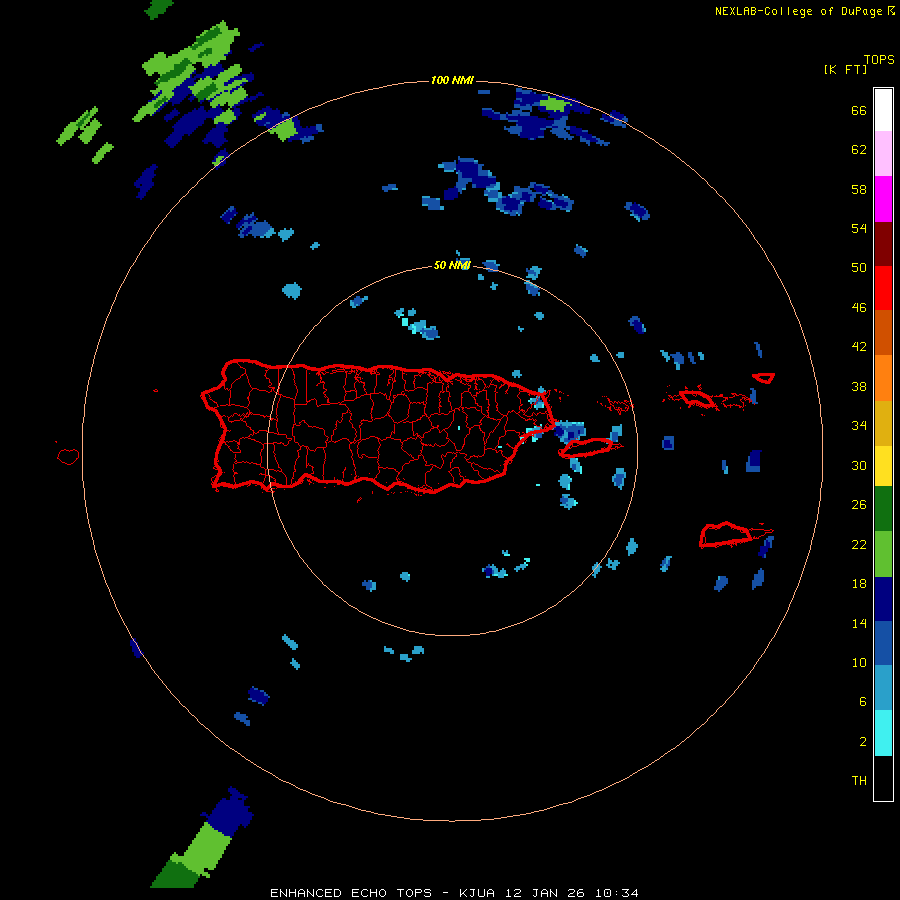
Task: Click the 50 NMI range ring label
Action: [x=452, y=265]
